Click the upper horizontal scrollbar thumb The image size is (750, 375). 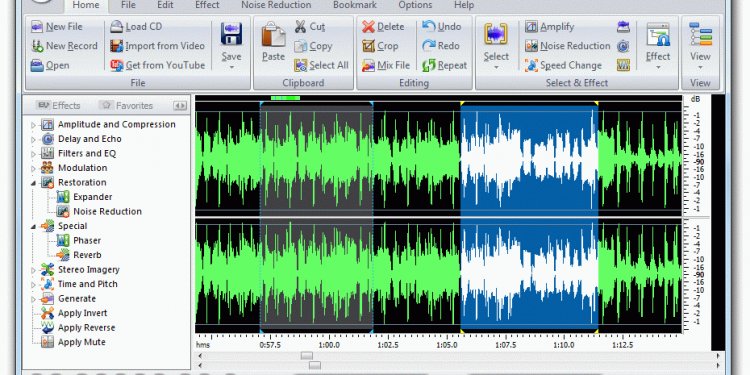point(307,356)
